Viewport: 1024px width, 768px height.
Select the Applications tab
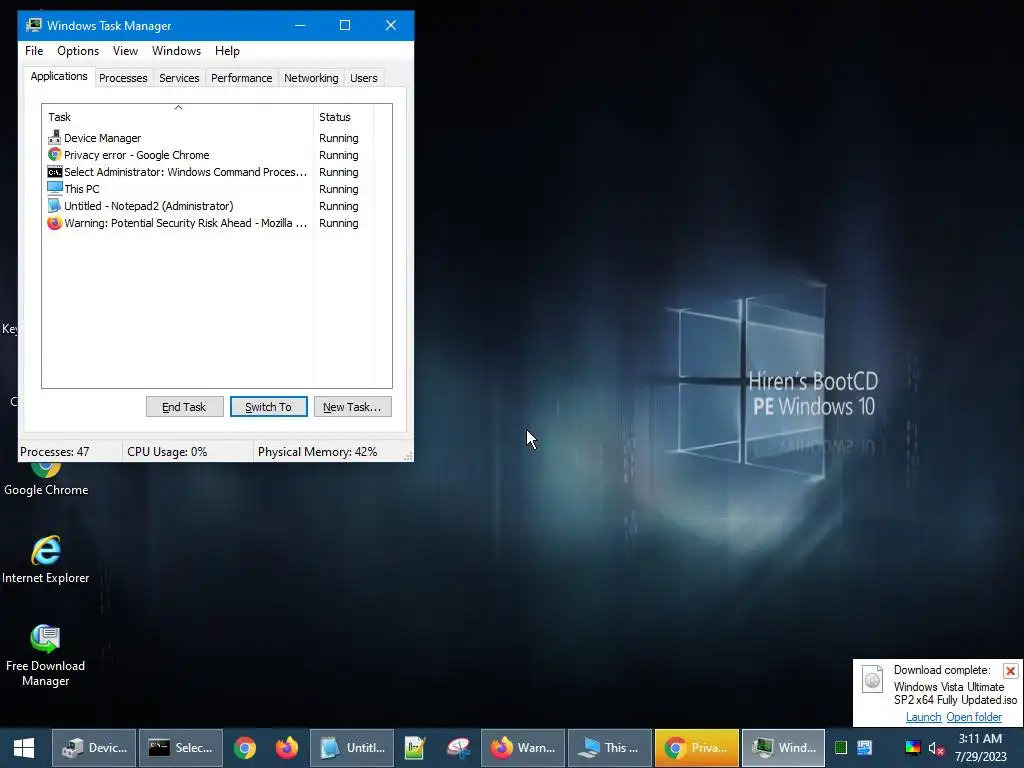point(59,76)
